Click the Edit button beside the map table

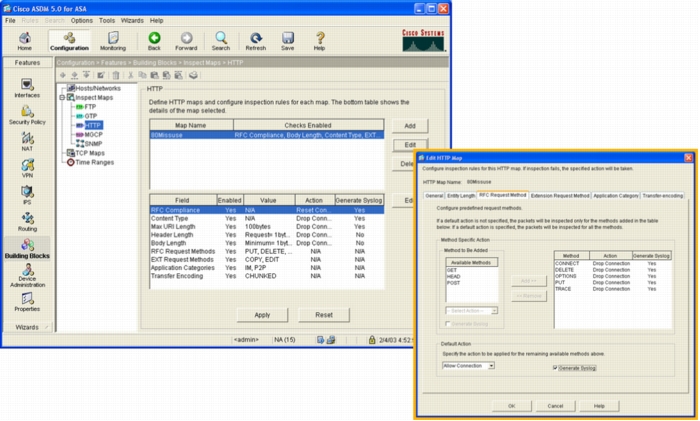[x=410, y=145]
